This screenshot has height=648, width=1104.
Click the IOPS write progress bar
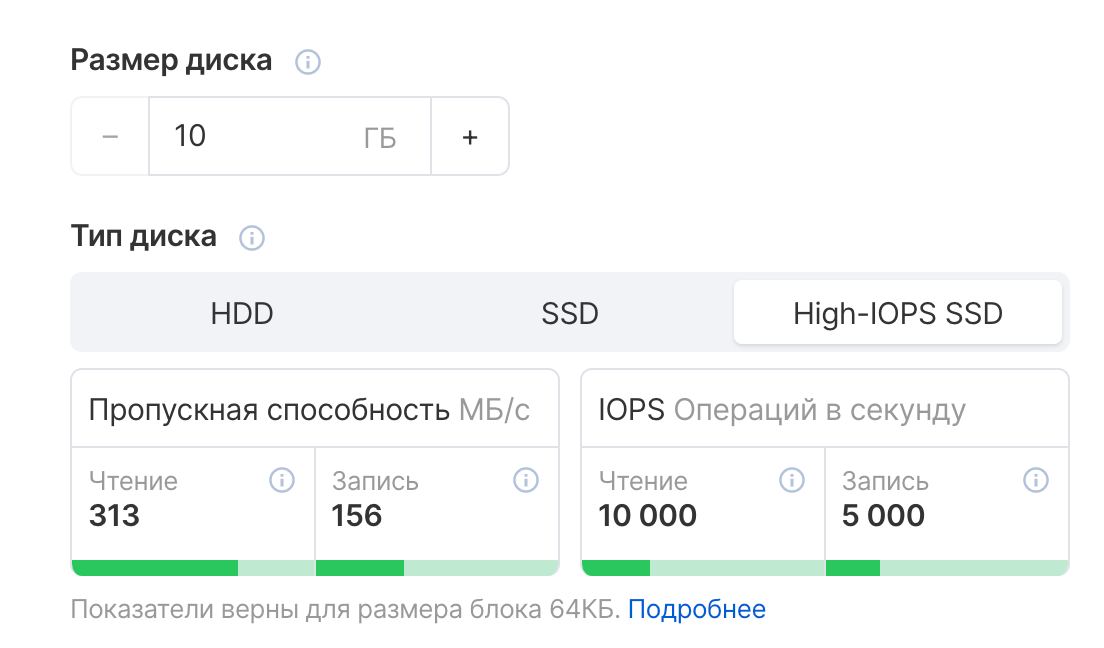pos(947,568)
